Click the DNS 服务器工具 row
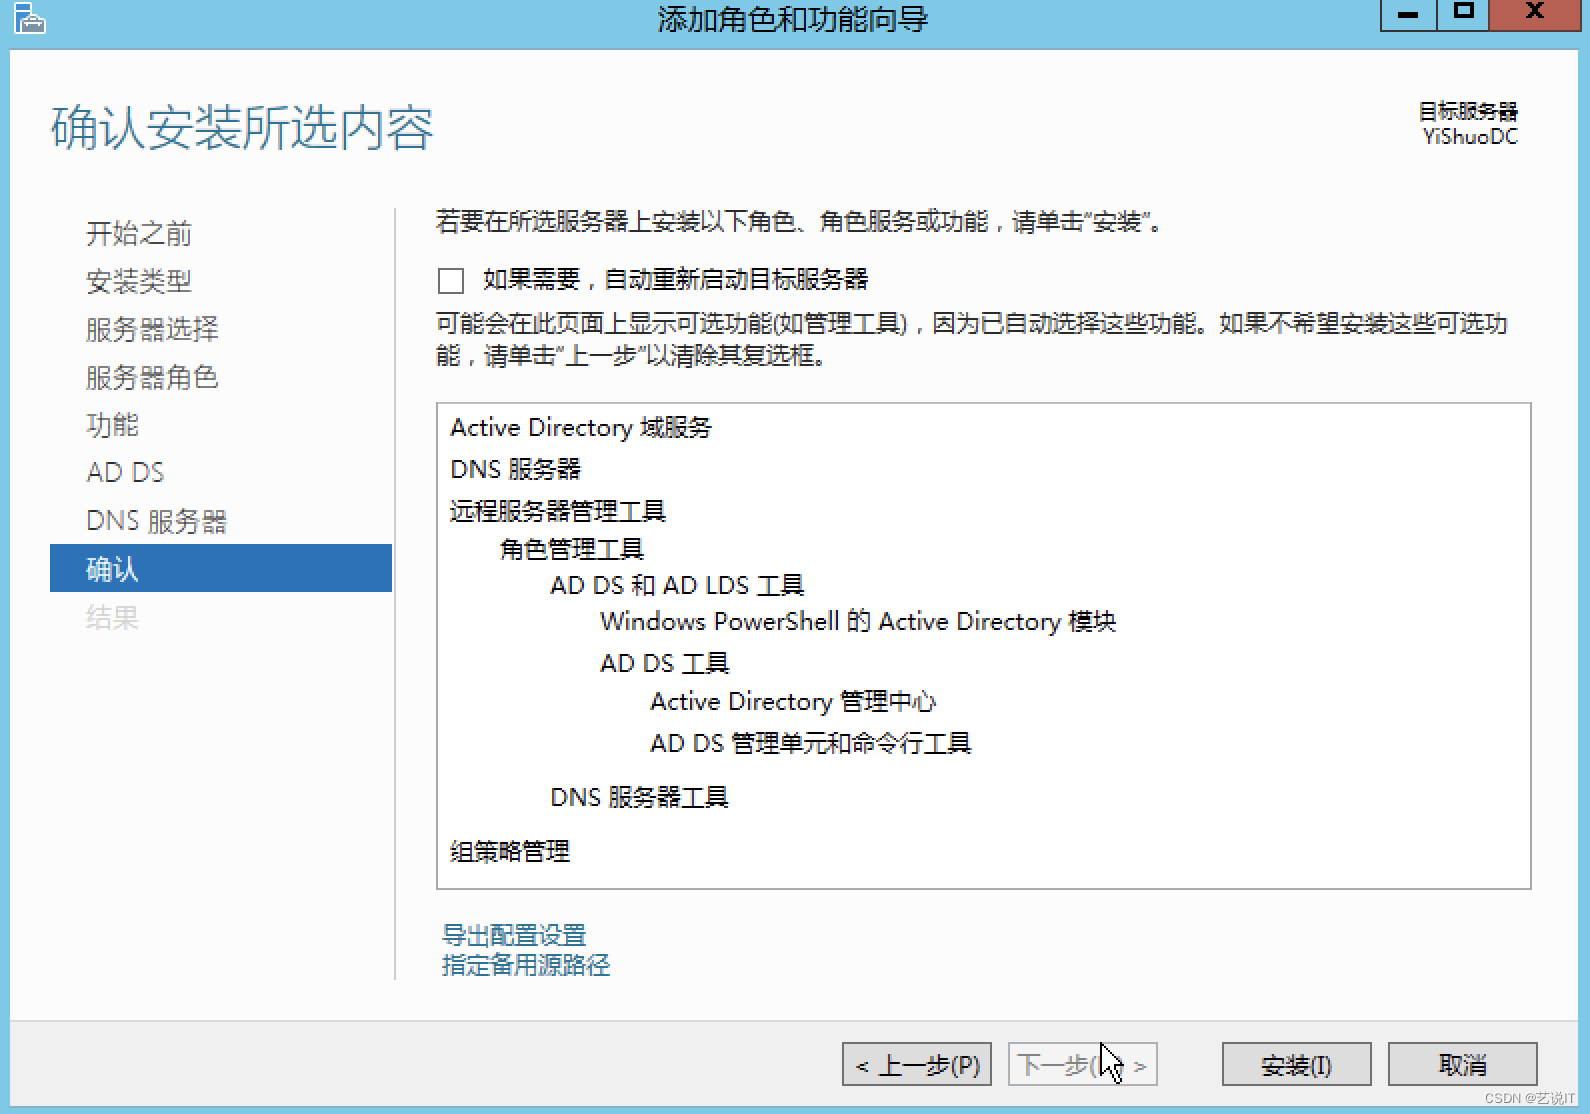 coord(640,798)
